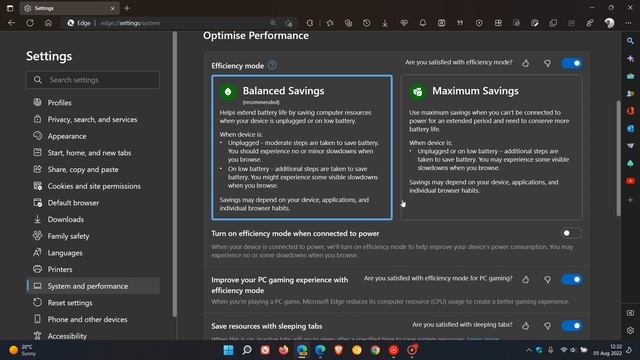This screenshot has height=360, width=640.
Task: Open Profiles settings
Action: [93, 102]
